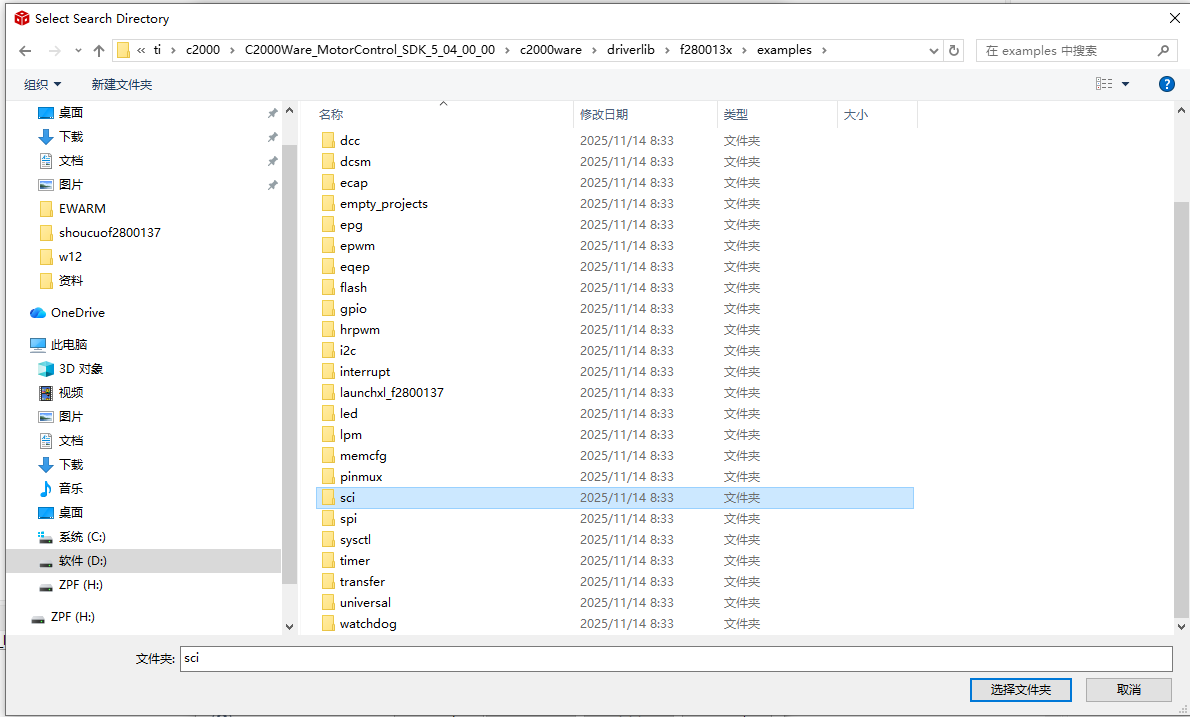This screenshot has width=1190, height=717.
Task: Select the transfer folder
Action: 362,582
